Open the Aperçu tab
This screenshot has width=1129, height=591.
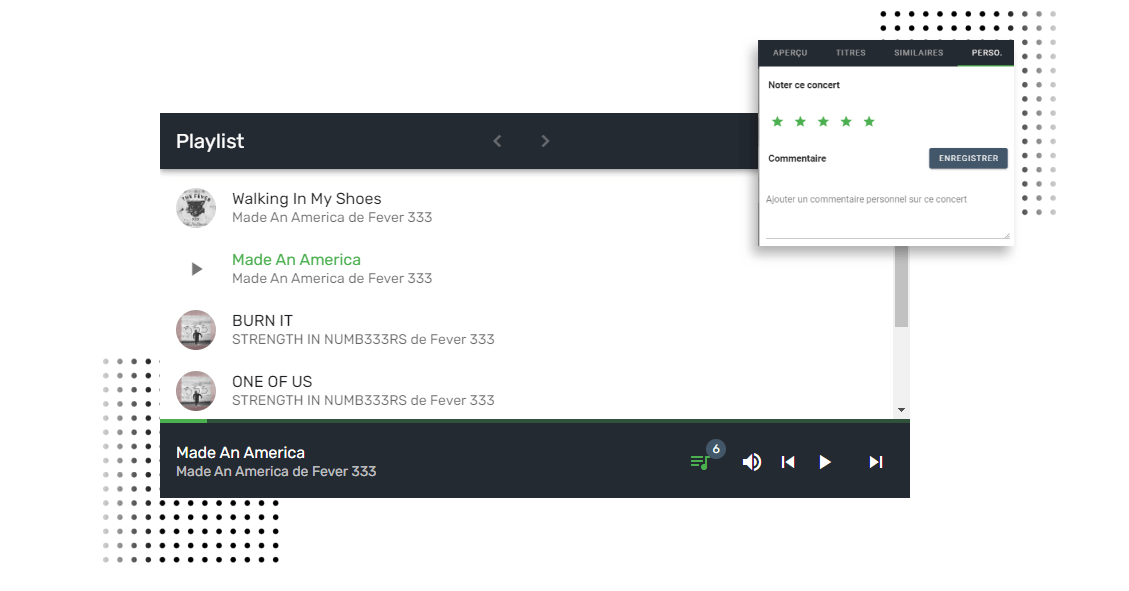(x=790, y=53)
